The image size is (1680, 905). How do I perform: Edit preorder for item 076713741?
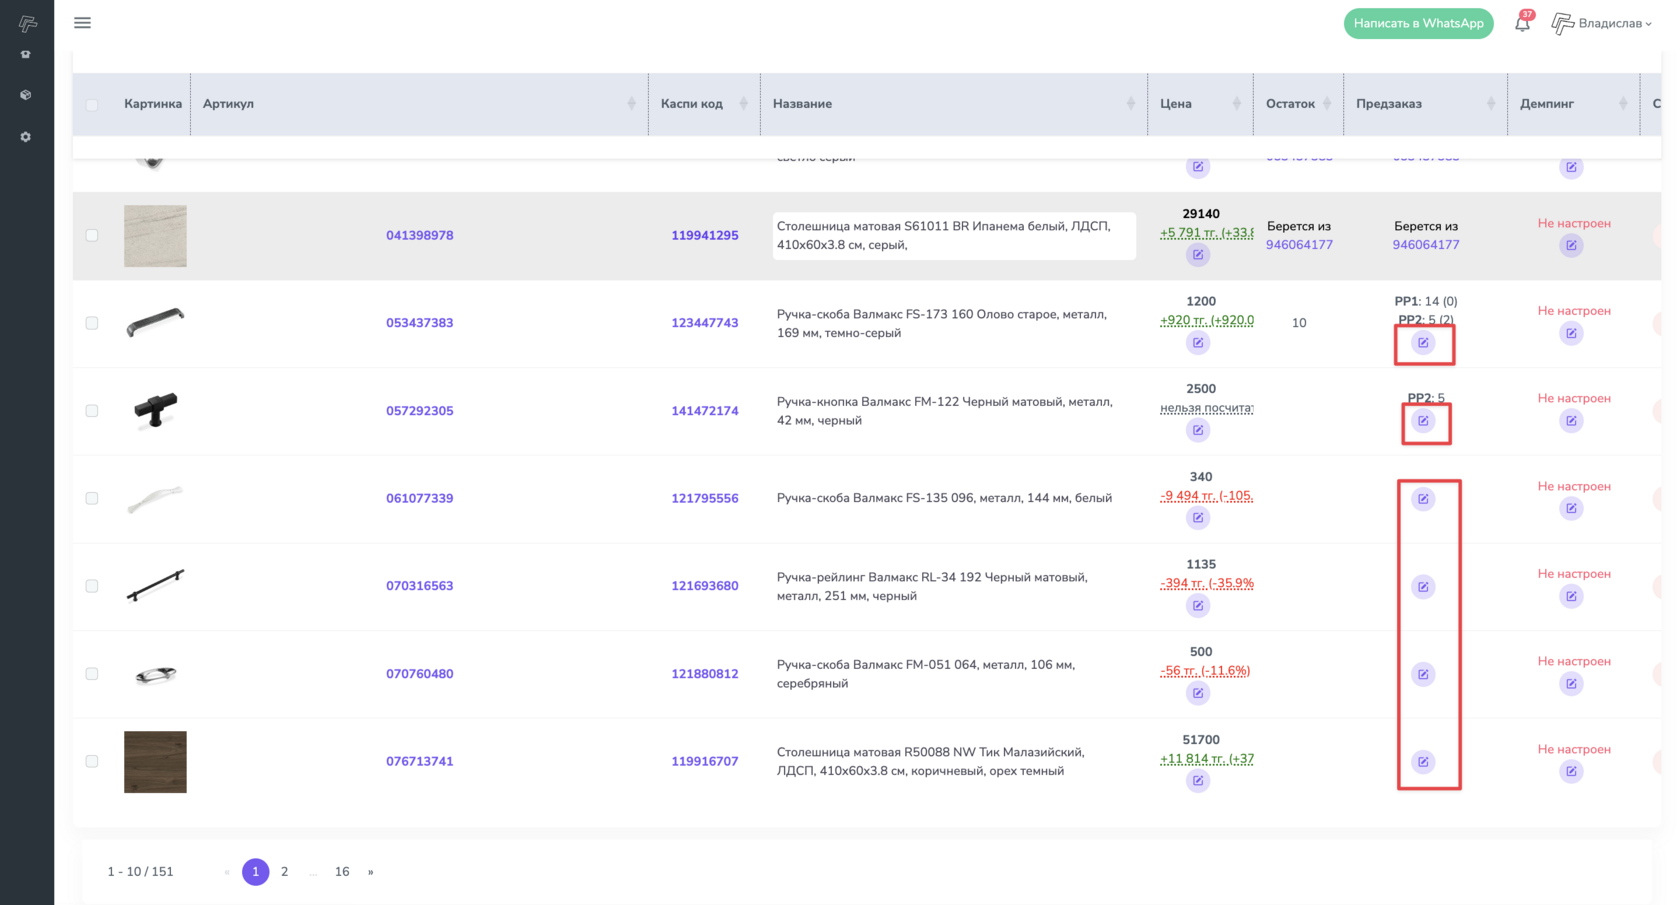pos(1423,762)
